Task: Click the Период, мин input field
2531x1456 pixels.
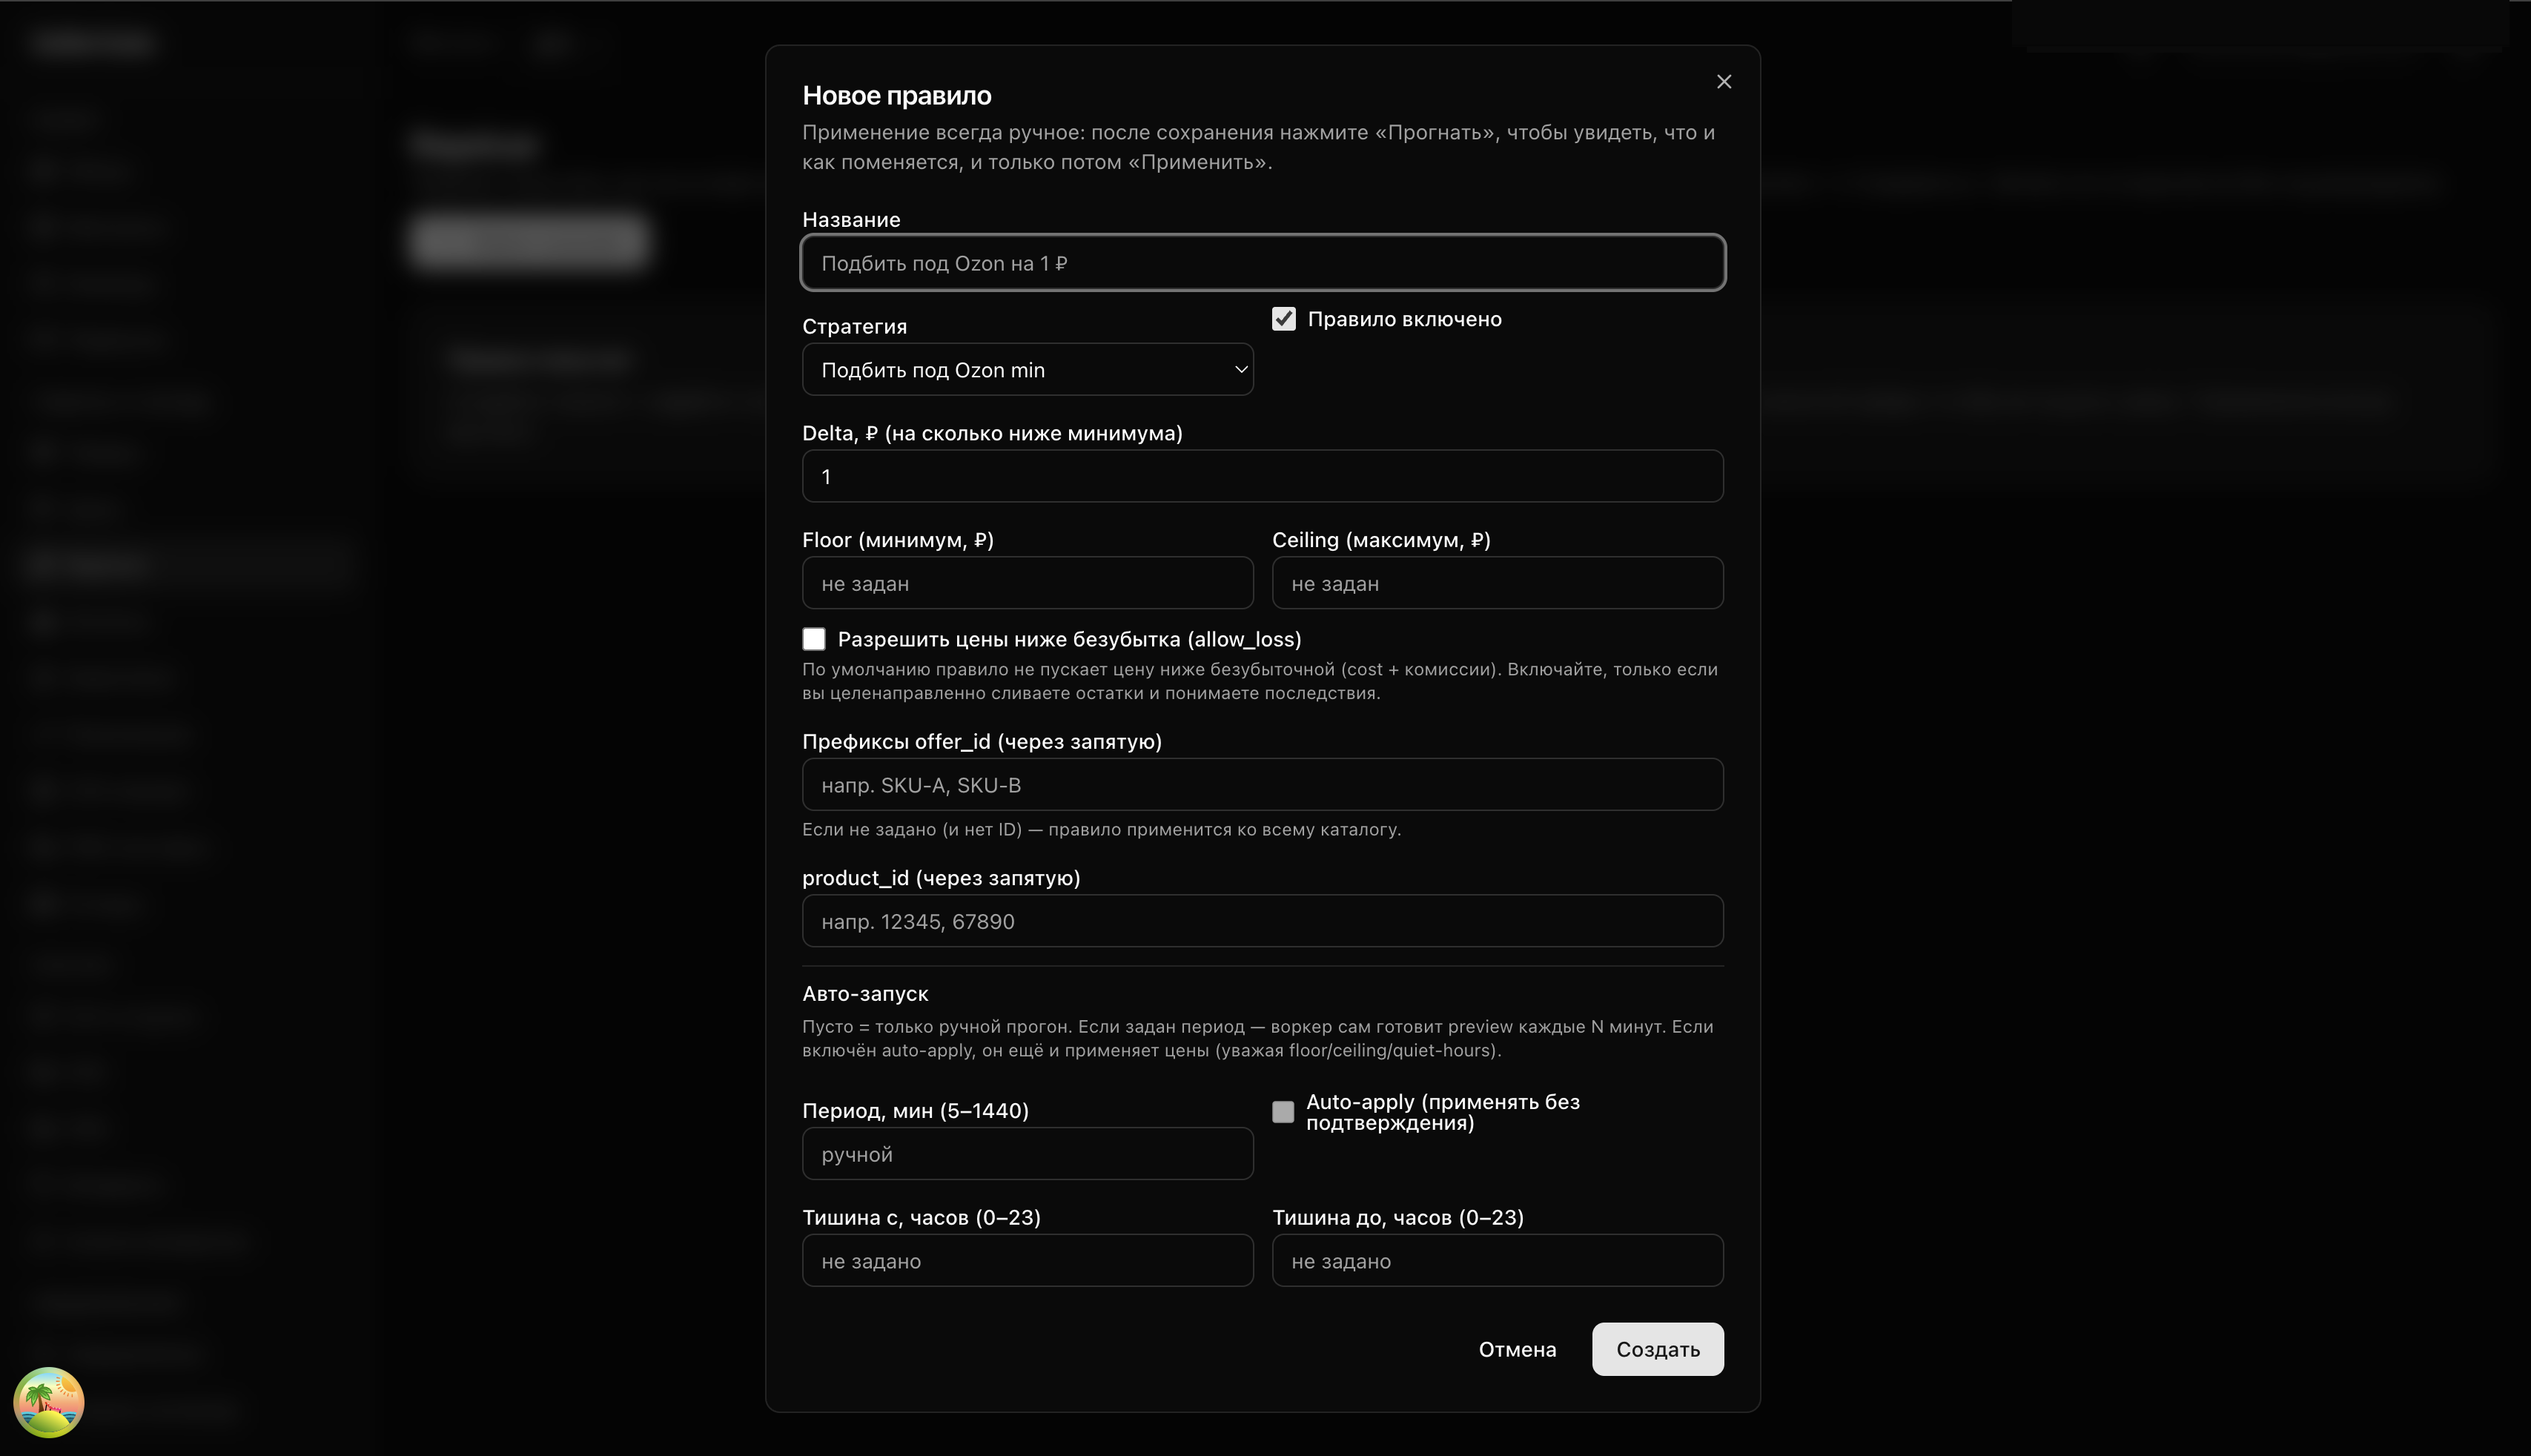Action: 1026,1154
